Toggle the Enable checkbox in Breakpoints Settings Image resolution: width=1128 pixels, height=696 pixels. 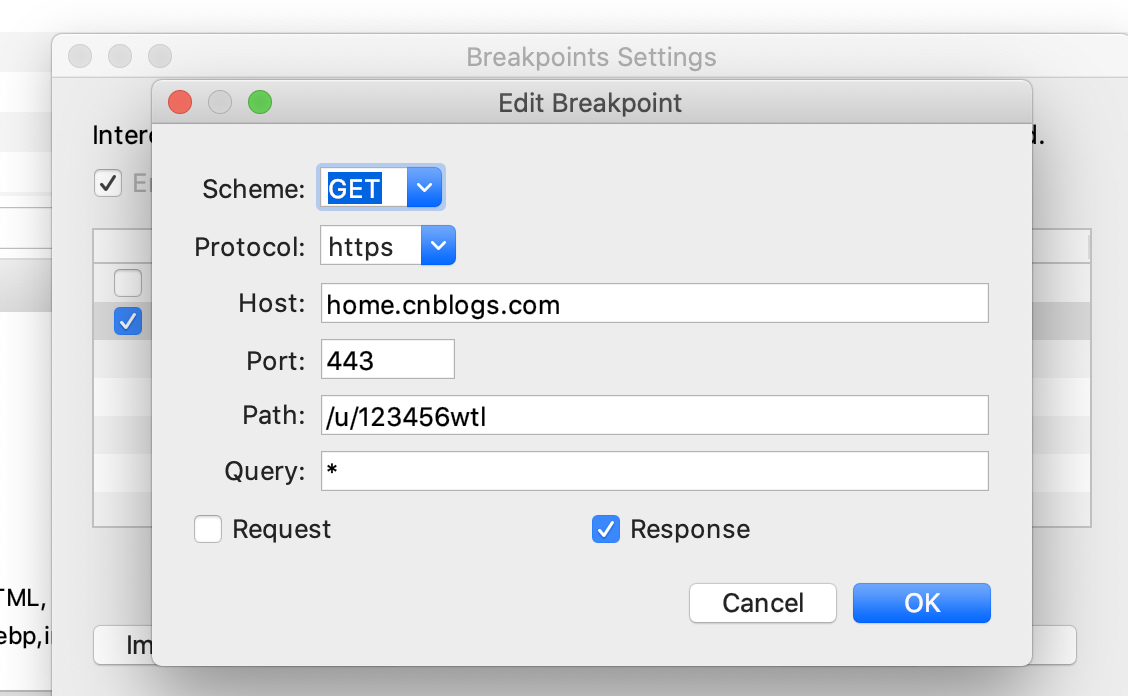click(107, 183)
